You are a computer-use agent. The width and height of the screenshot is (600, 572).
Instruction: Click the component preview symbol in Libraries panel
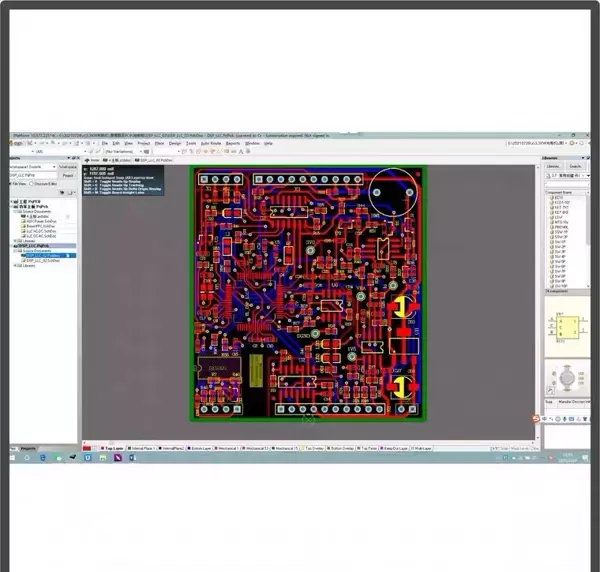click(563, 329)
